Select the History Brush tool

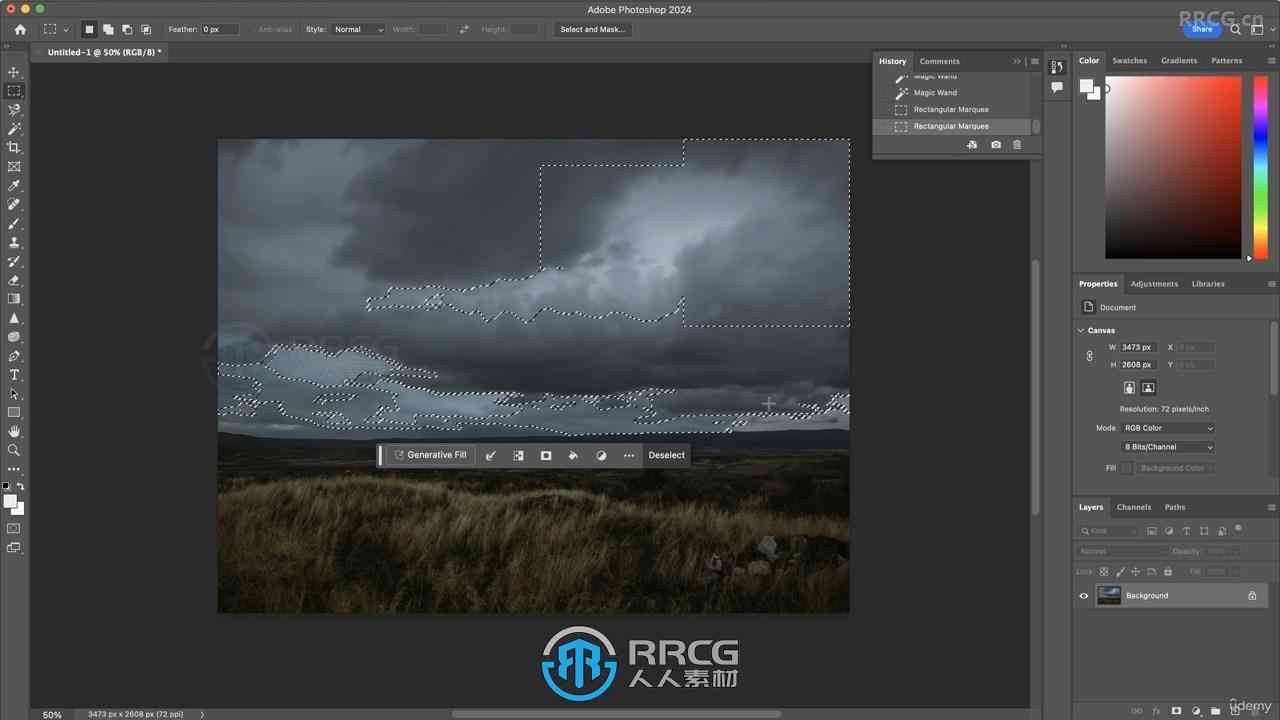14,262
